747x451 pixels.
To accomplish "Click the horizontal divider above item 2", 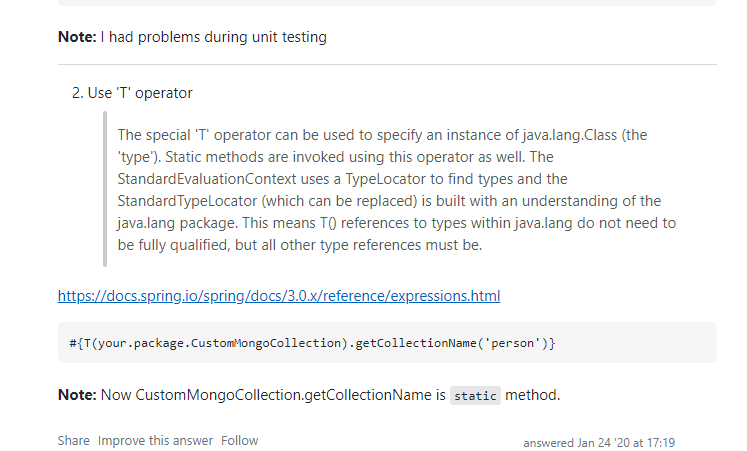I will pyautogui.click(x=387, y=65).
